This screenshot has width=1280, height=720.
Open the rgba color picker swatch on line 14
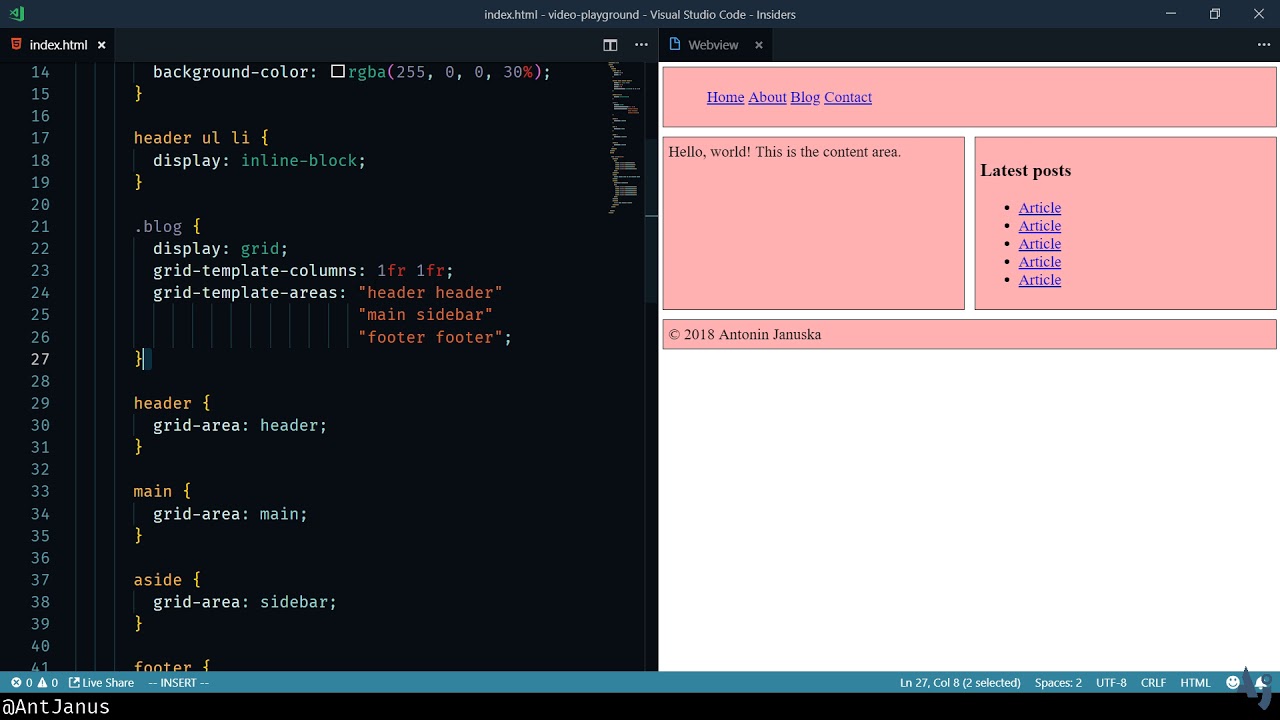pos(338,72)
